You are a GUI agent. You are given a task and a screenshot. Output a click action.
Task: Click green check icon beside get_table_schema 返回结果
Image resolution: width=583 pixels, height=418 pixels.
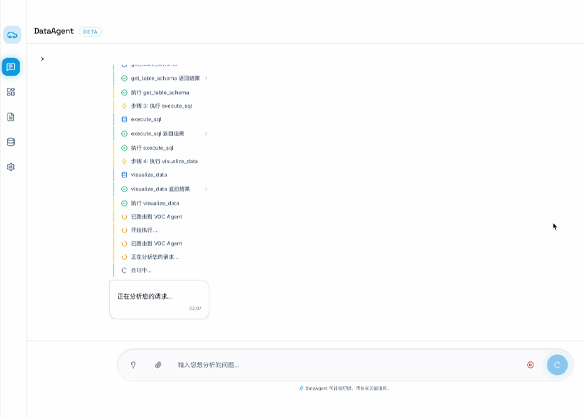[x=124, y=78]
